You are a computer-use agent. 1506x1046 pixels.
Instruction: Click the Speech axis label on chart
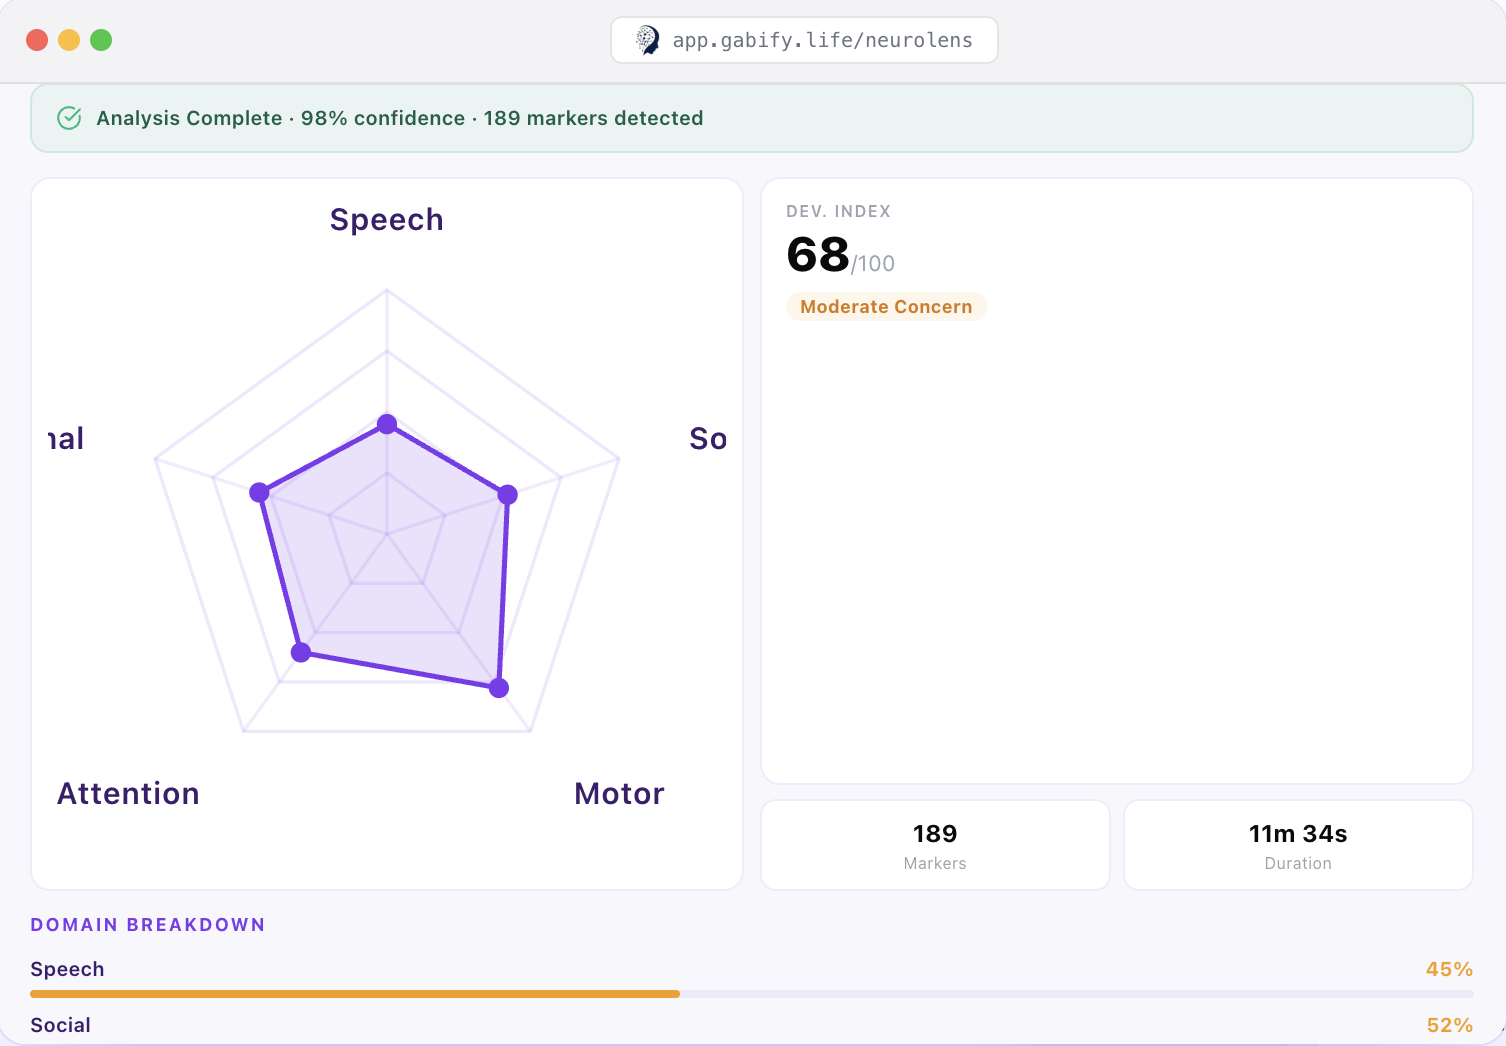coord(387,220)
